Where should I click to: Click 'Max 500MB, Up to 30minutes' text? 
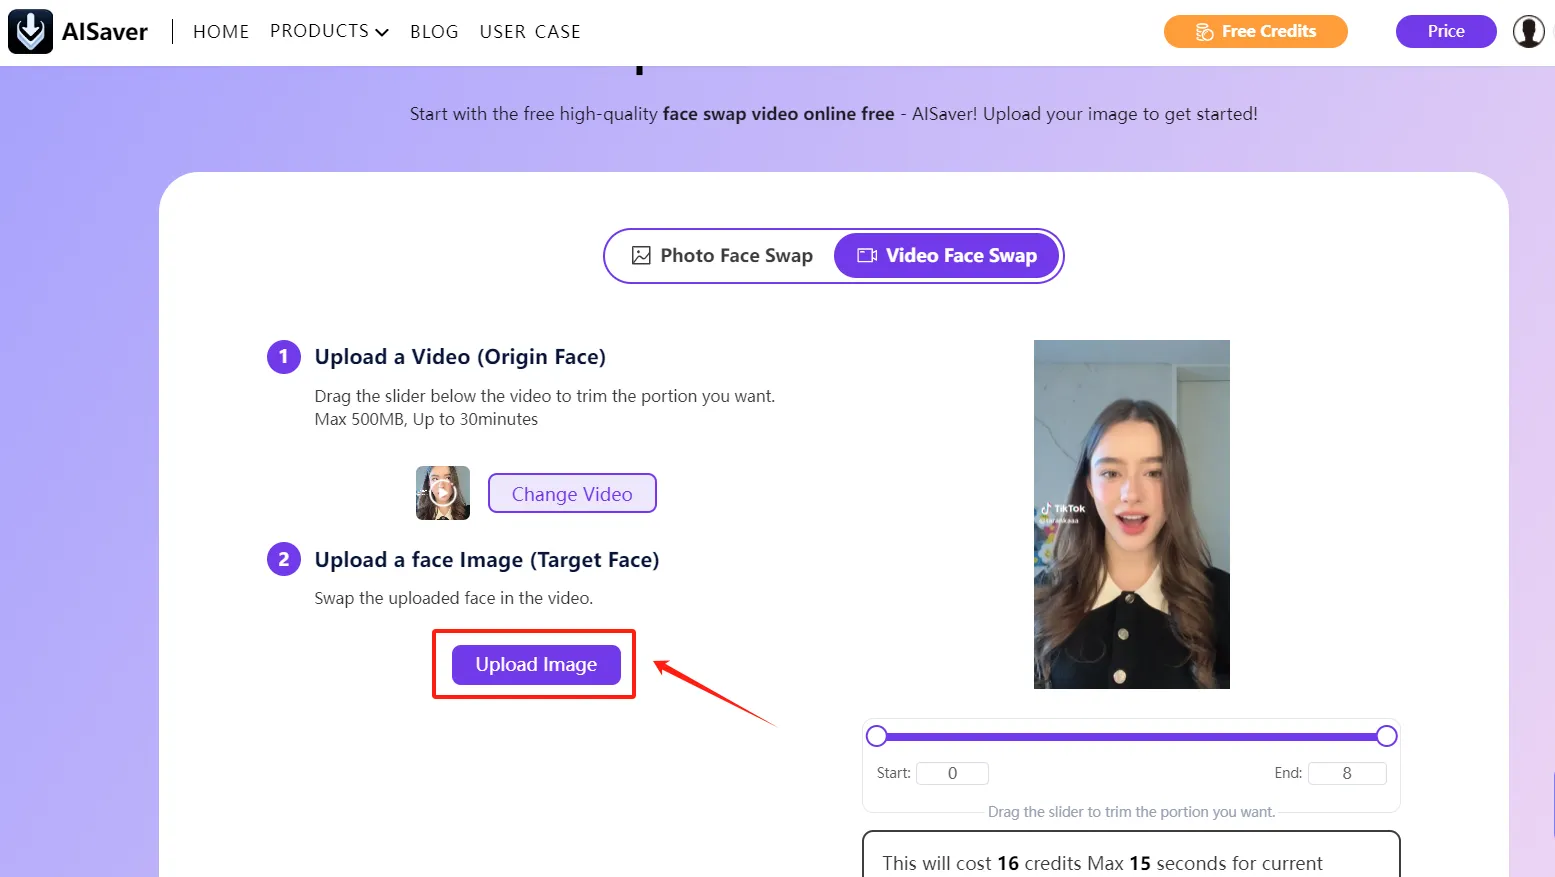[x=426, y=419]
